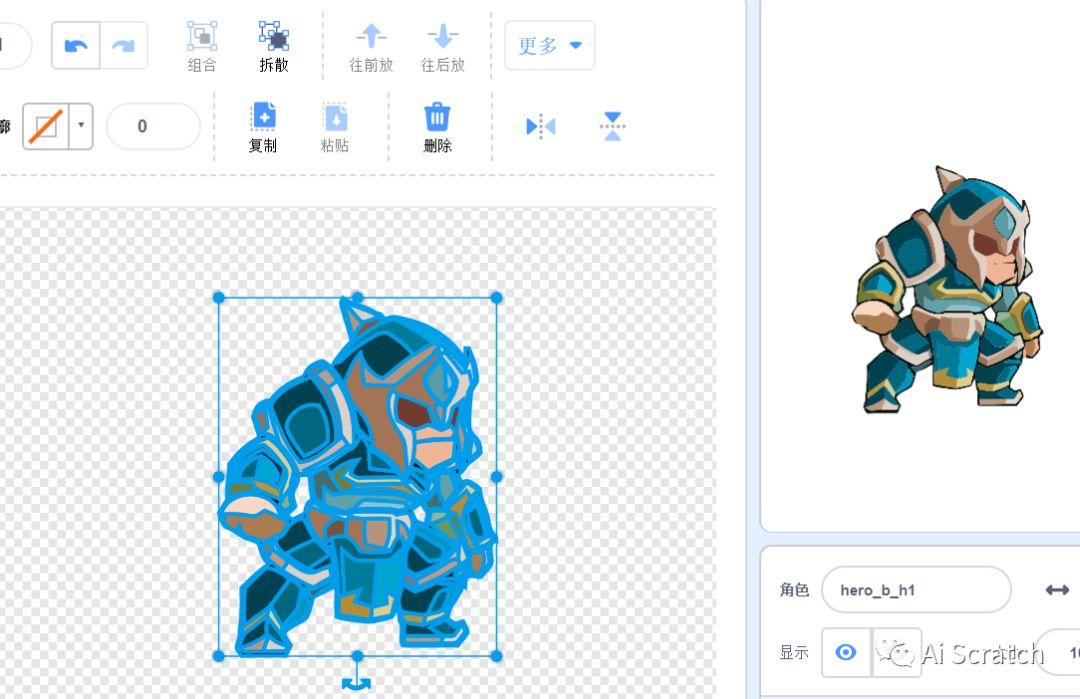Flip the costume vertically

(612, 127)
